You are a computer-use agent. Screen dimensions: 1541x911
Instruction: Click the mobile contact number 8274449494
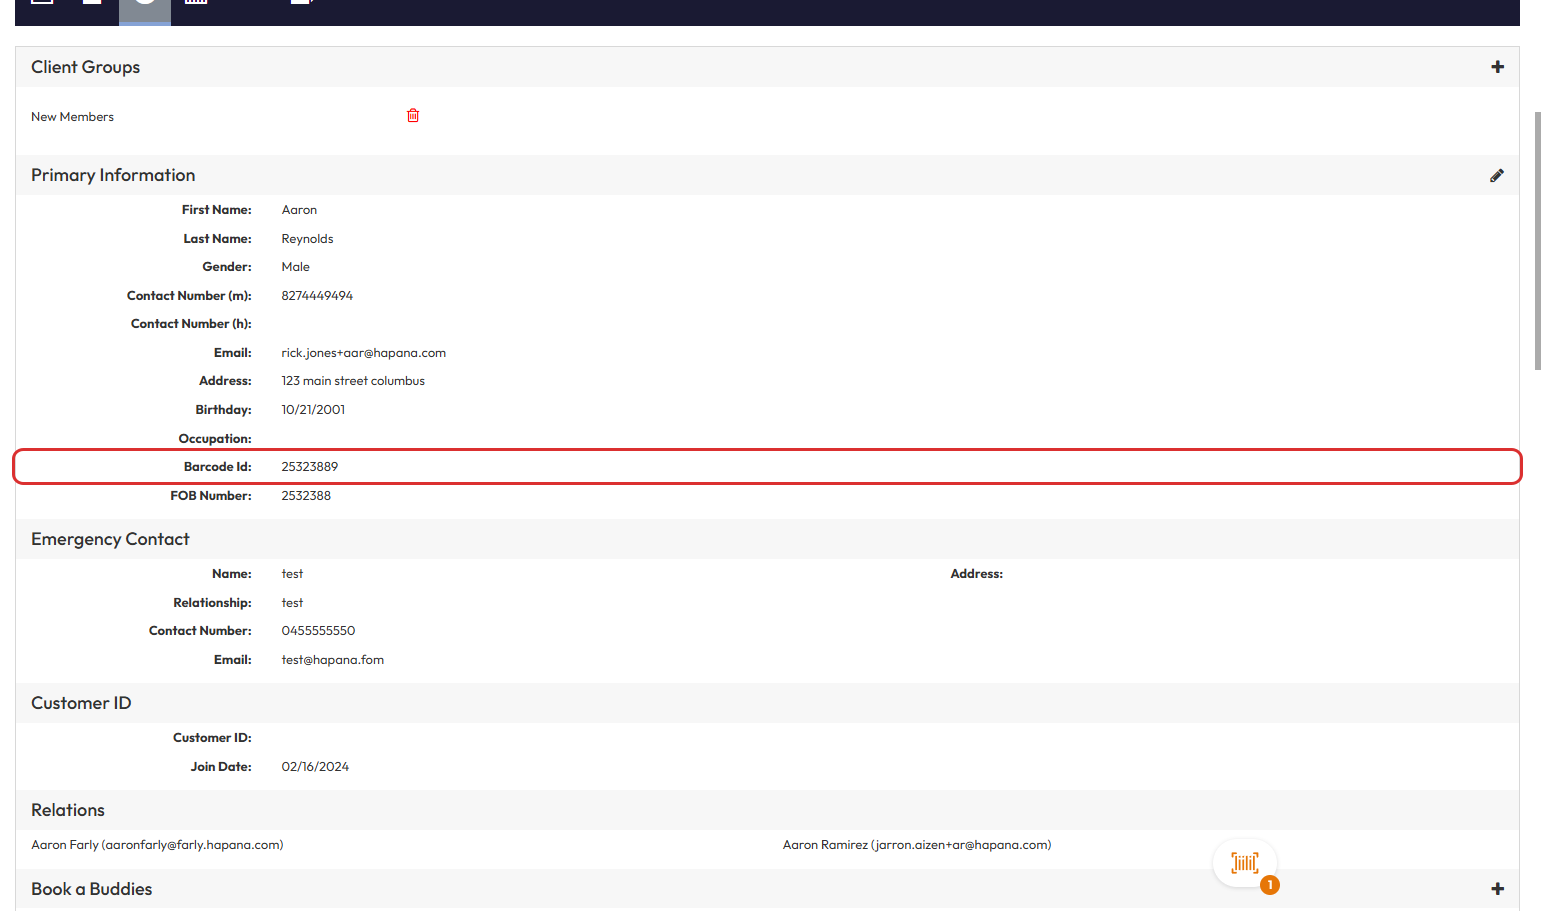pos(317,296)
